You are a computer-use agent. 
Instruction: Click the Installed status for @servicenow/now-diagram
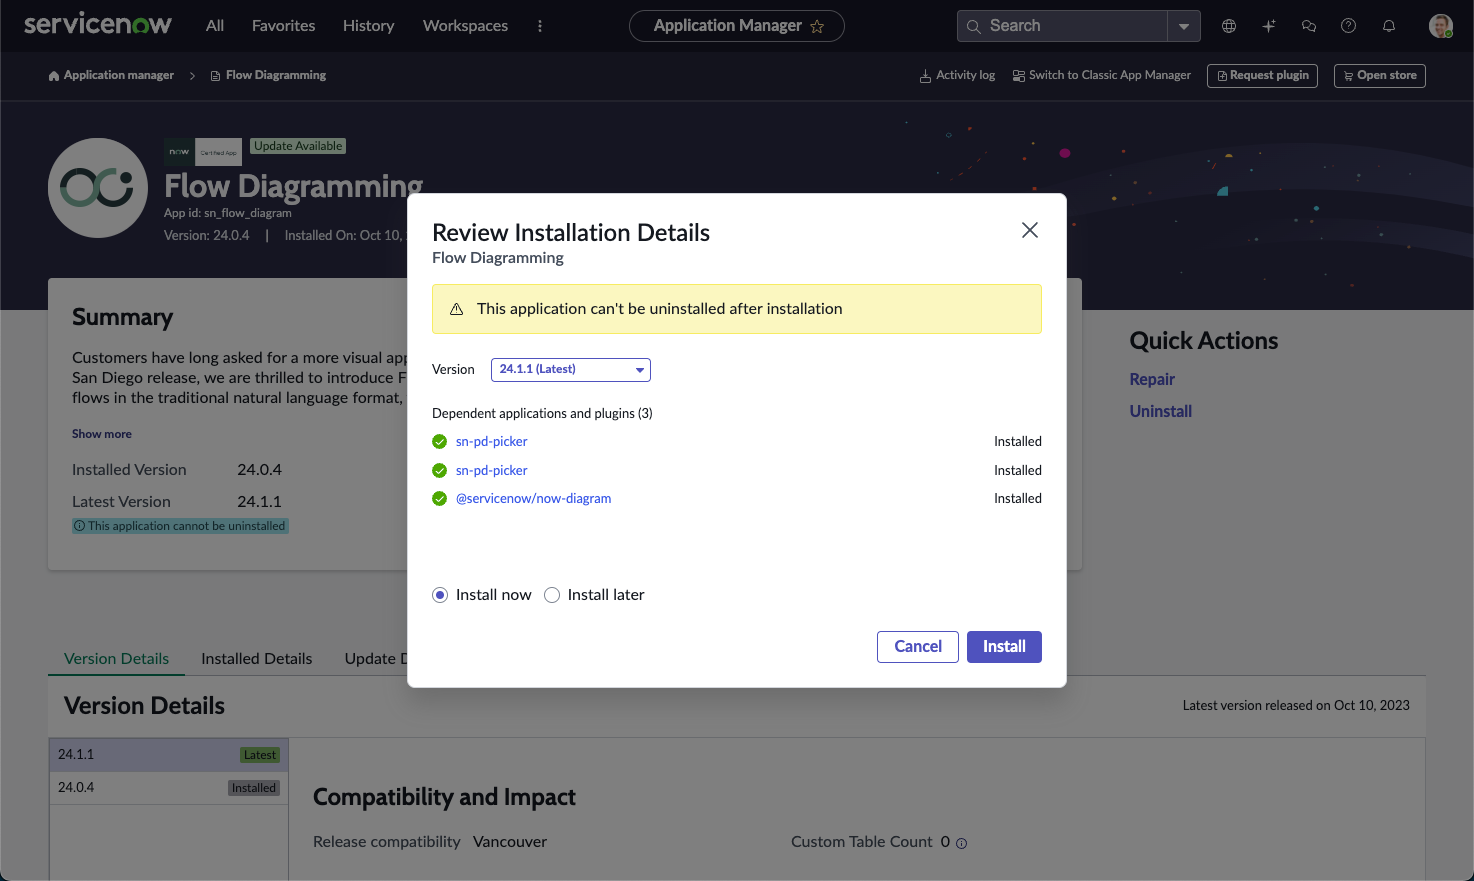click(x=1018, y=499)
